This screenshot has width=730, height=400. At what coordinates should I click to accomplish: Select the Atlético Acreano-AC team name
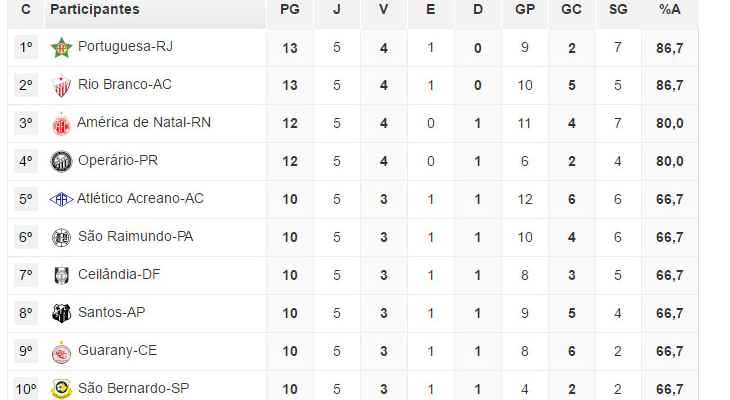click(140, 199)
